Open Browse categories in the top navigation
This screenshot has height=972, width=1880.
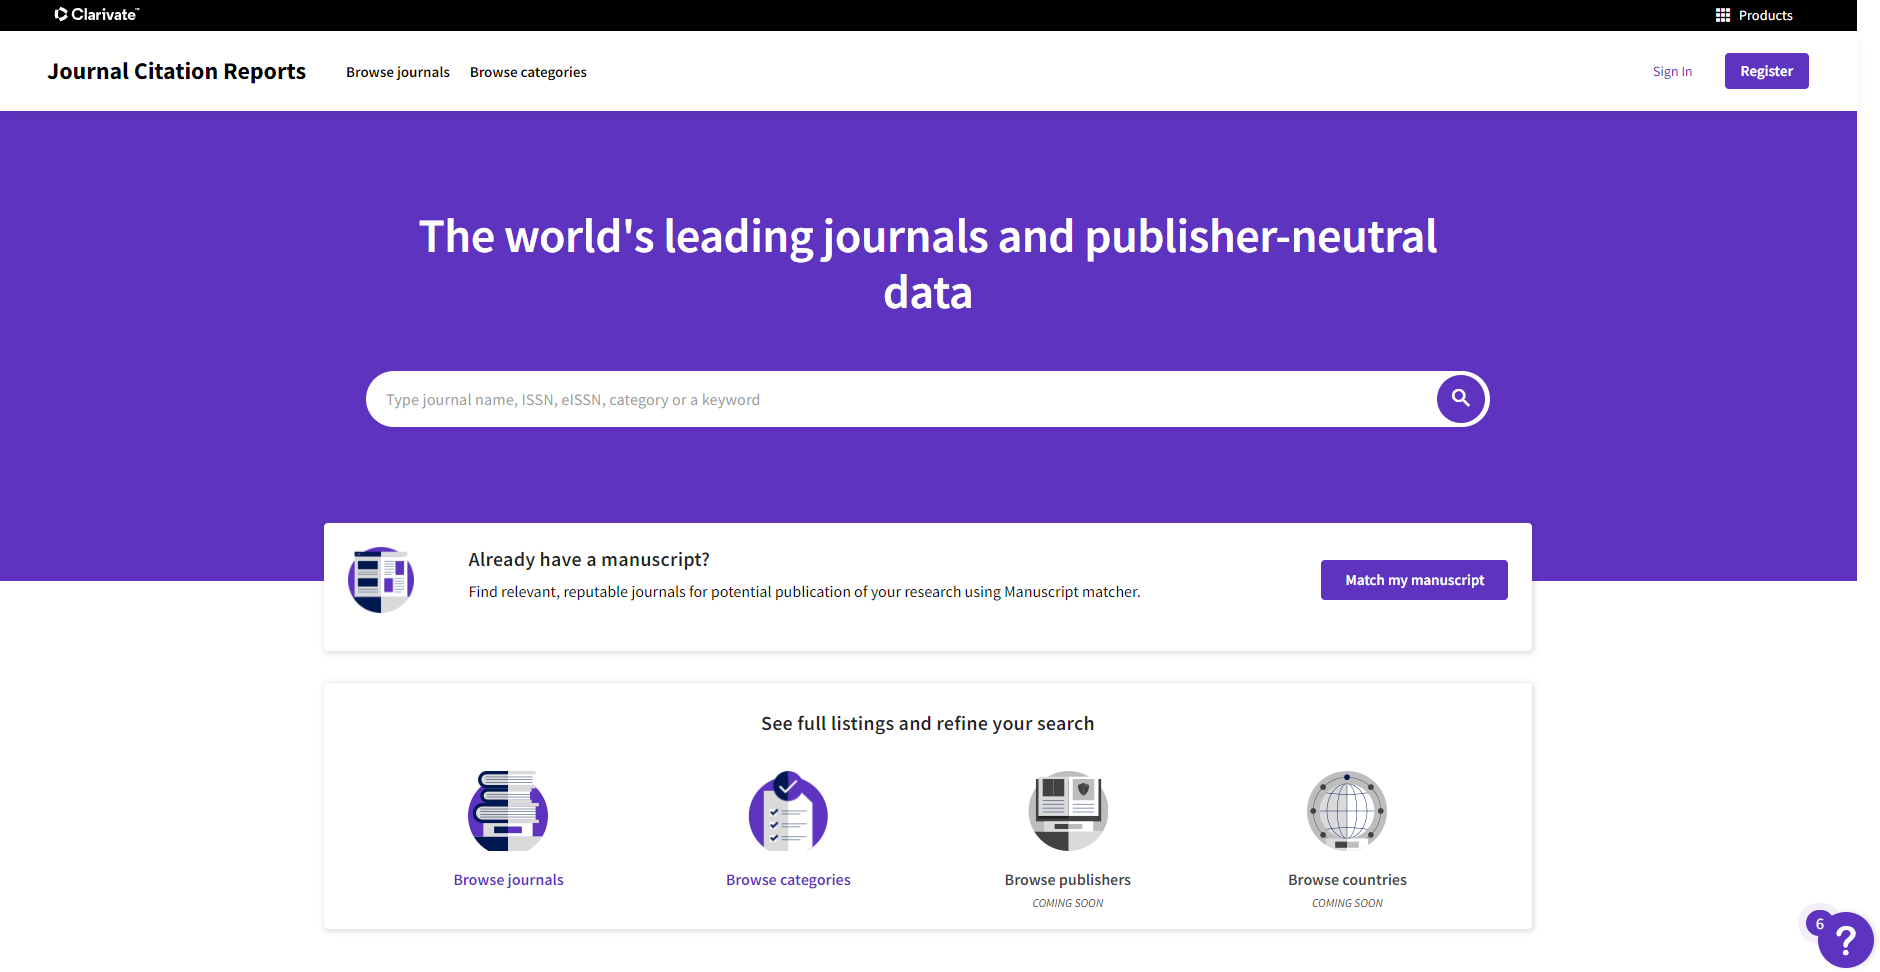[528, 72]
